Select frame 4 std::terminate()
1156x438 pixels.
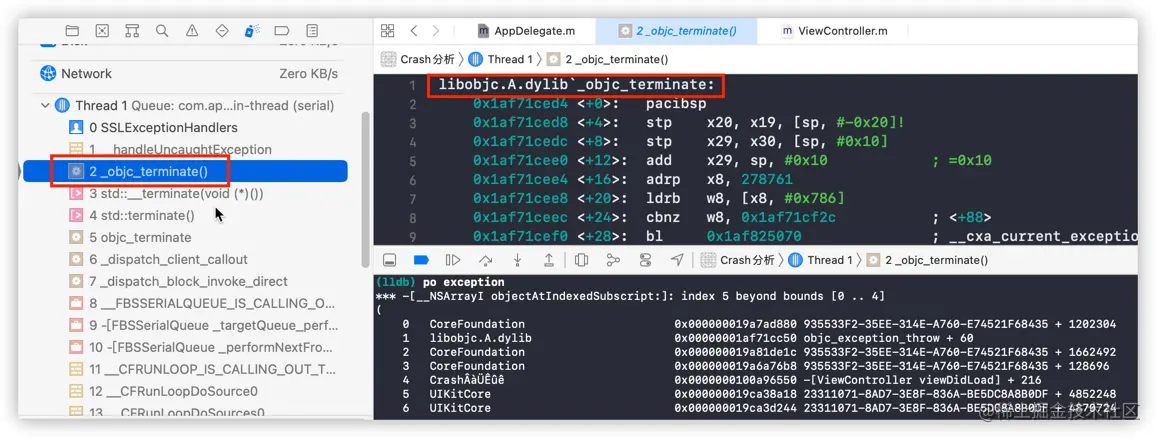[186, 215]
